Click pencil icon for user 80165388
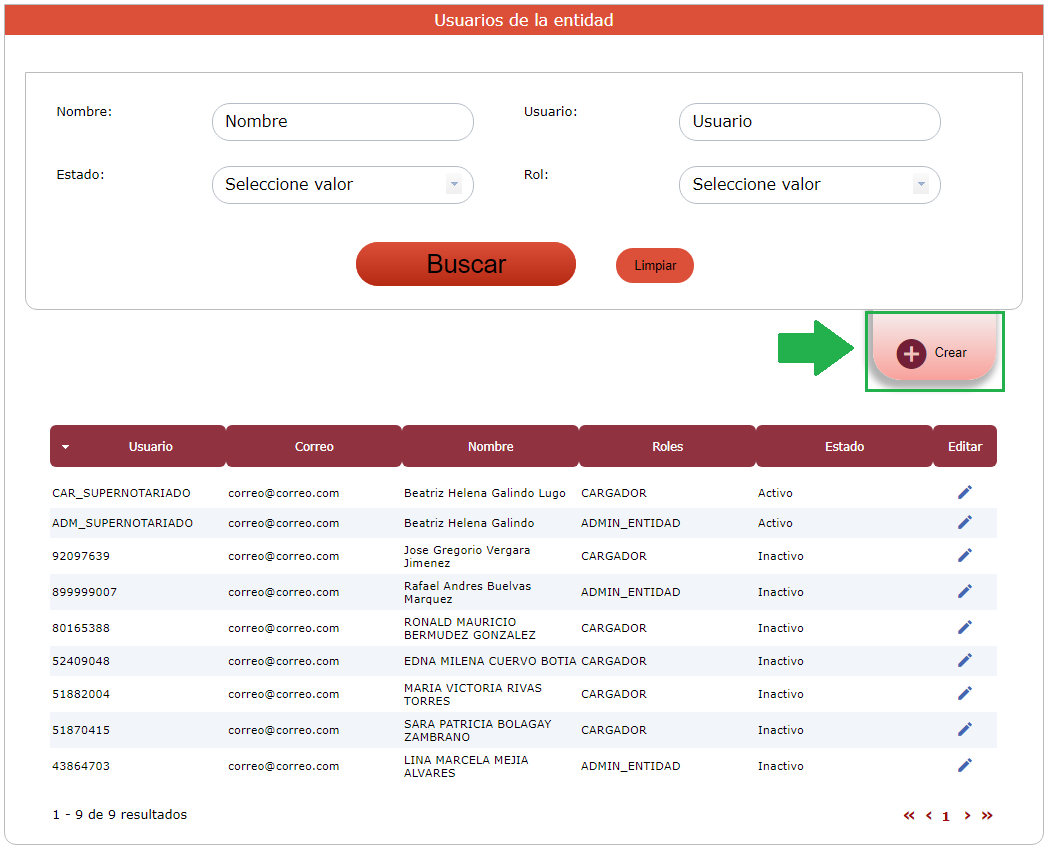Image resolution: width=1049 pixels, height=853 pixels. tap(964, 627)
